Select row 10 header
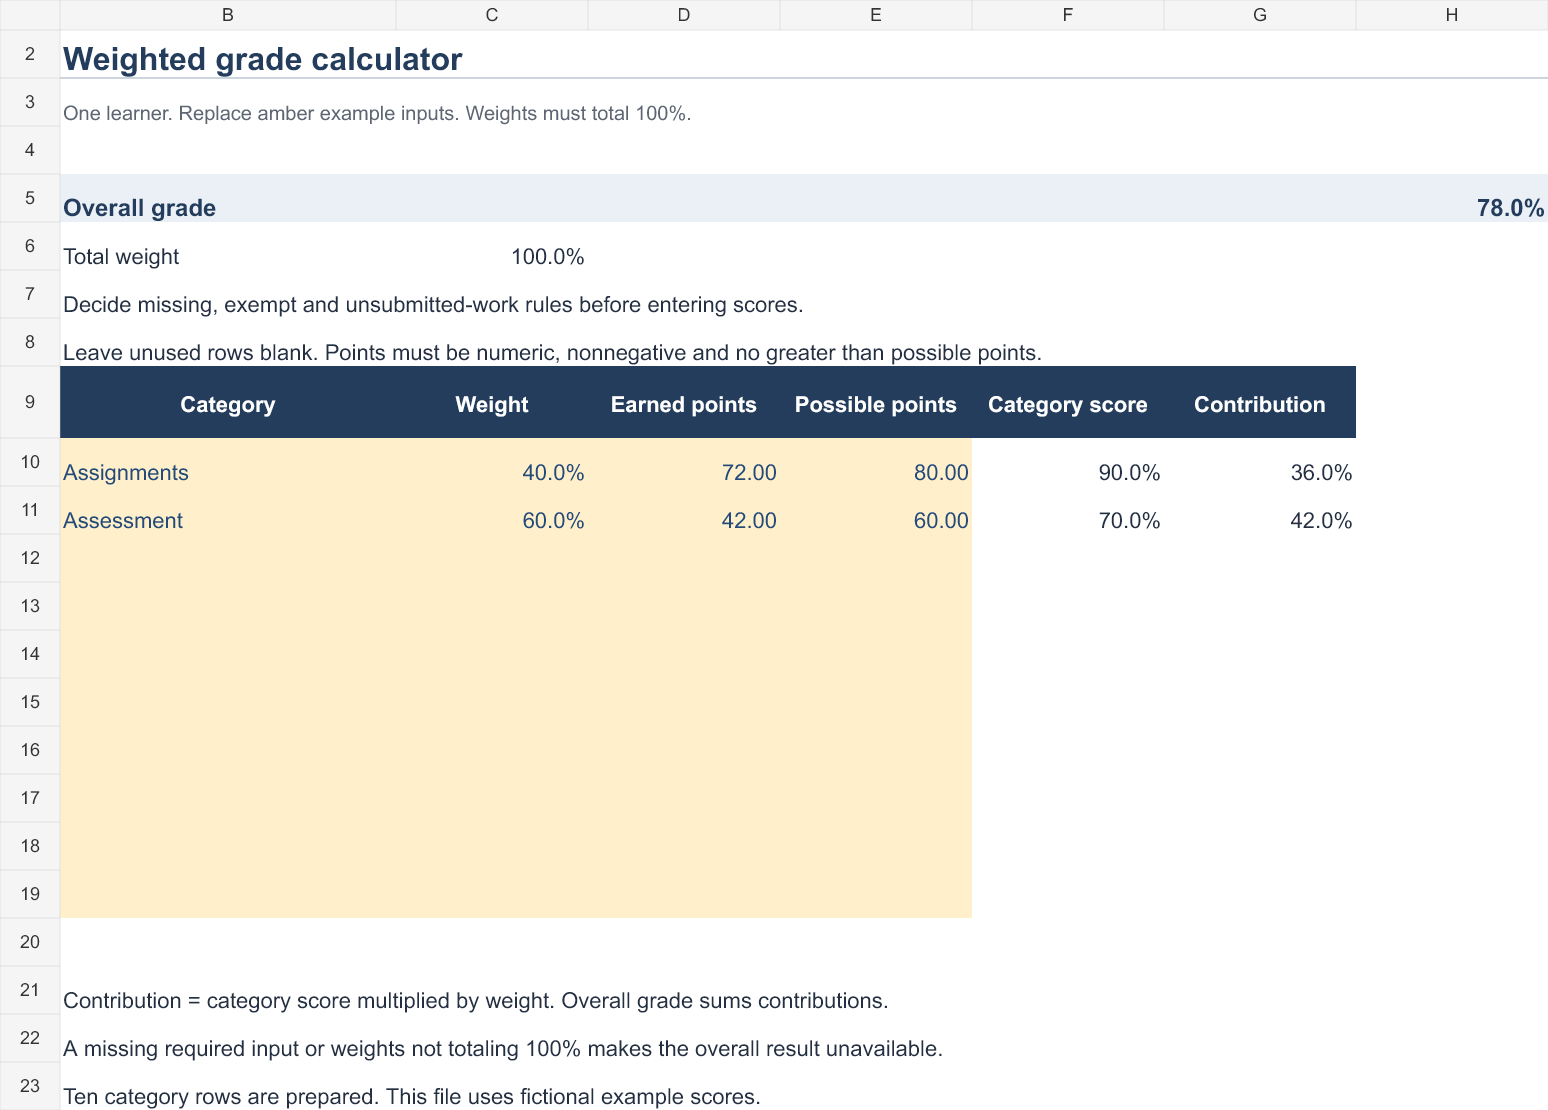1548x1110 pixels. (30, 462)
